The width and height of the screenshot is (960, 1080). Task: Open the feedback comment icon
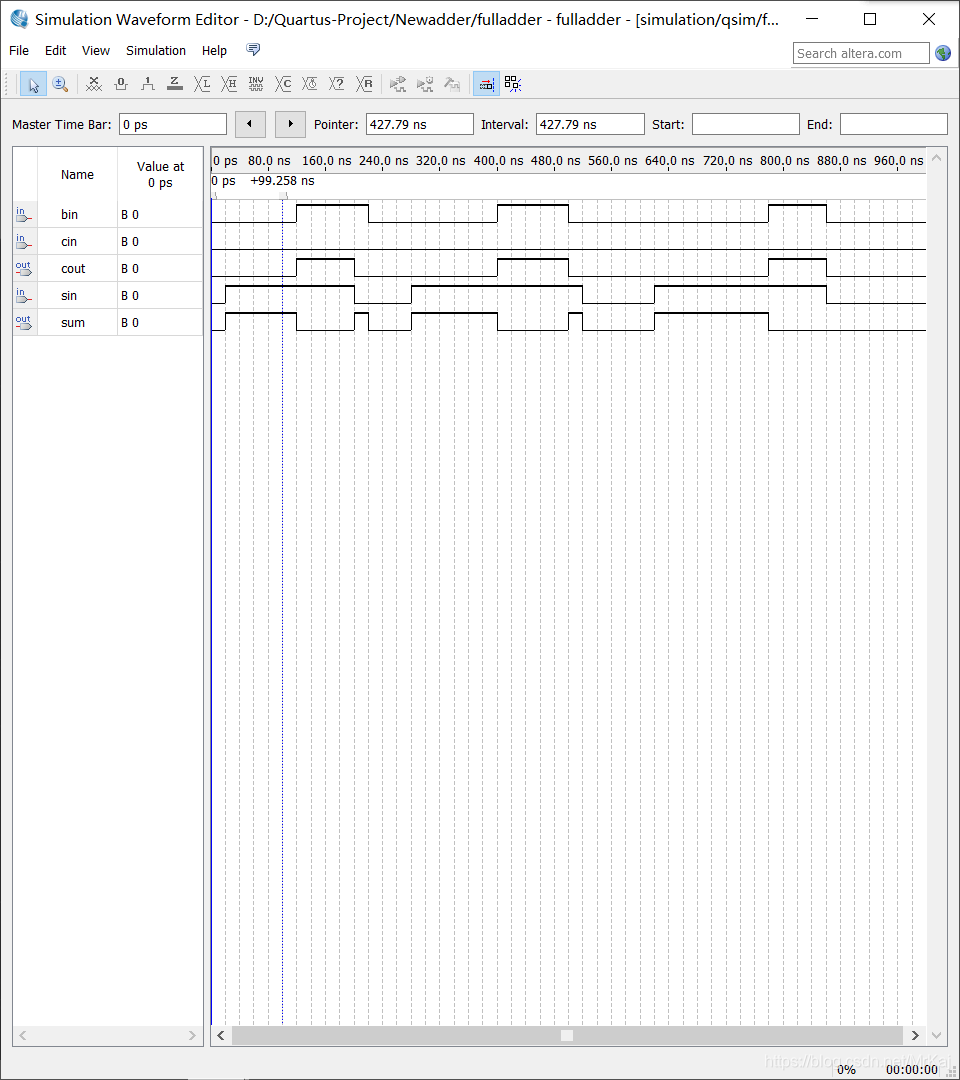point(253,50)
